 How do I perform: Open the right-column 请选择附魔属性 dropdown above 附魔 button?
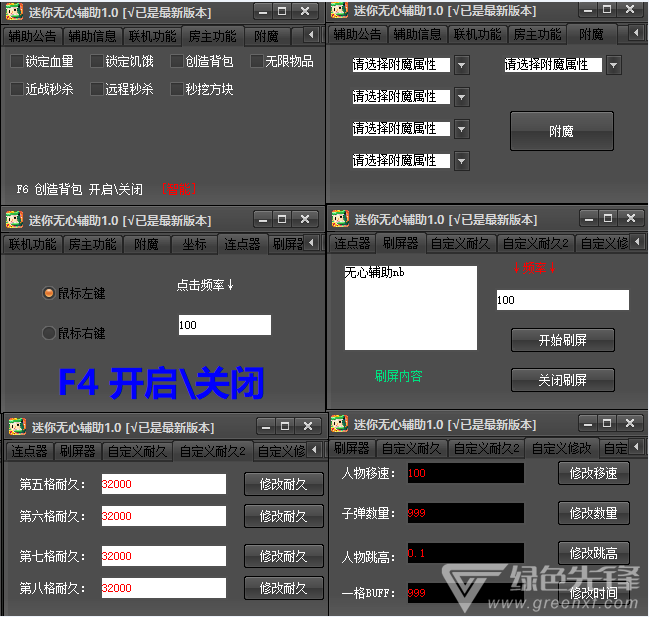coord(614,65)
